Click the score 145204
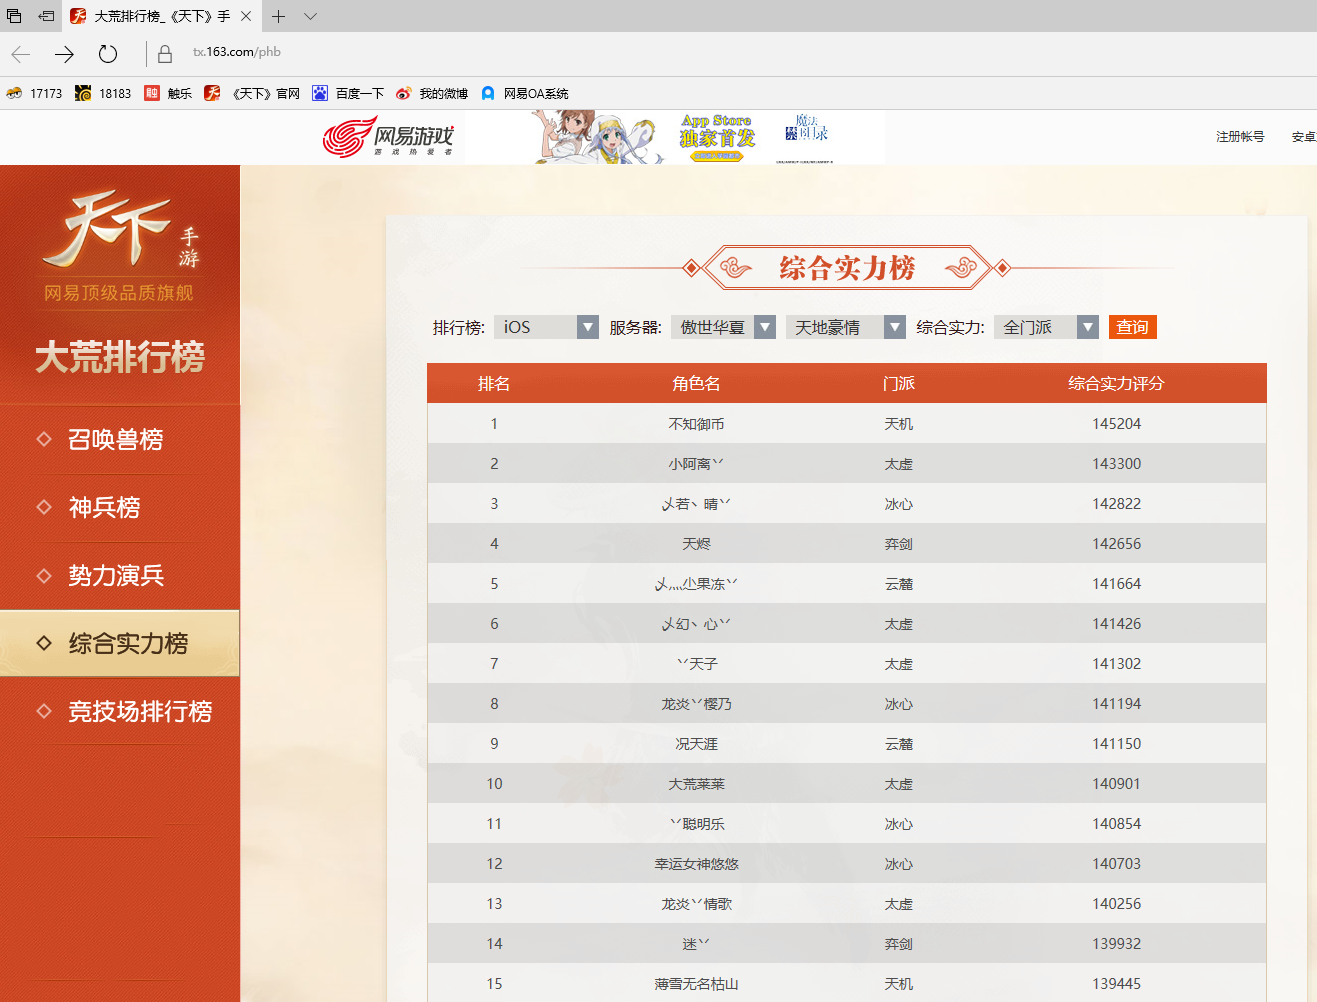Screen dimensions: 1317x1002 (1117, 424)
